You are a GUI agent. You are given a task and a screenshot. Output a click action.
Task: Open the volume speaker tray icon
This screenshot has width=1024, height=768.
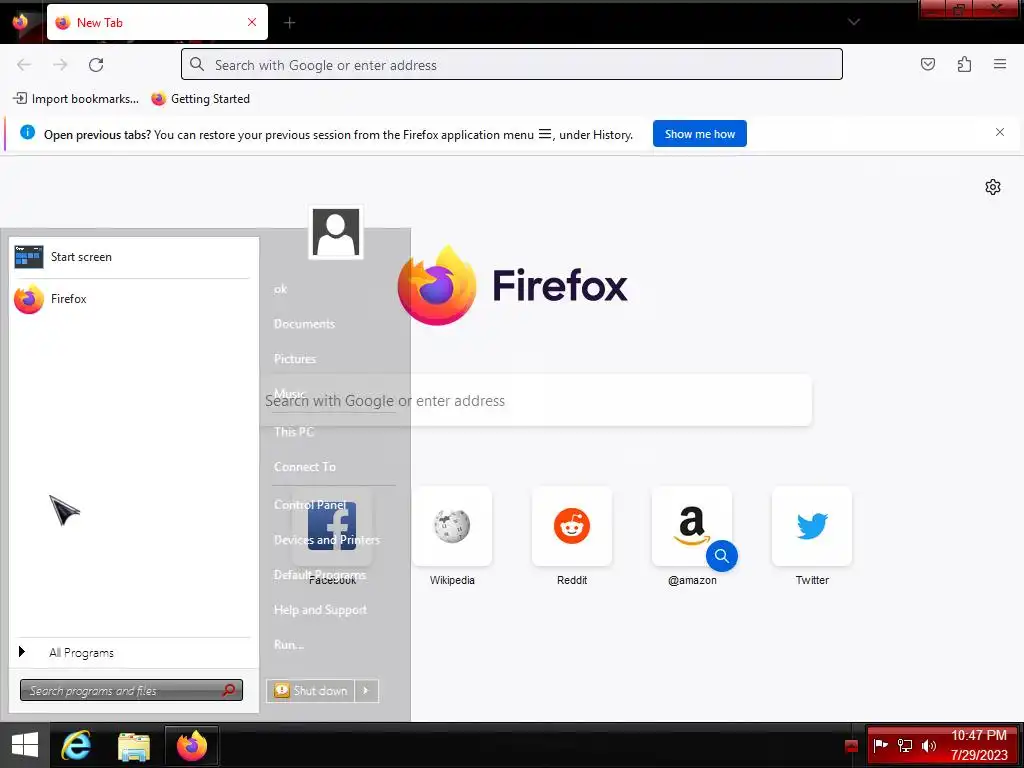pos(928,745)
